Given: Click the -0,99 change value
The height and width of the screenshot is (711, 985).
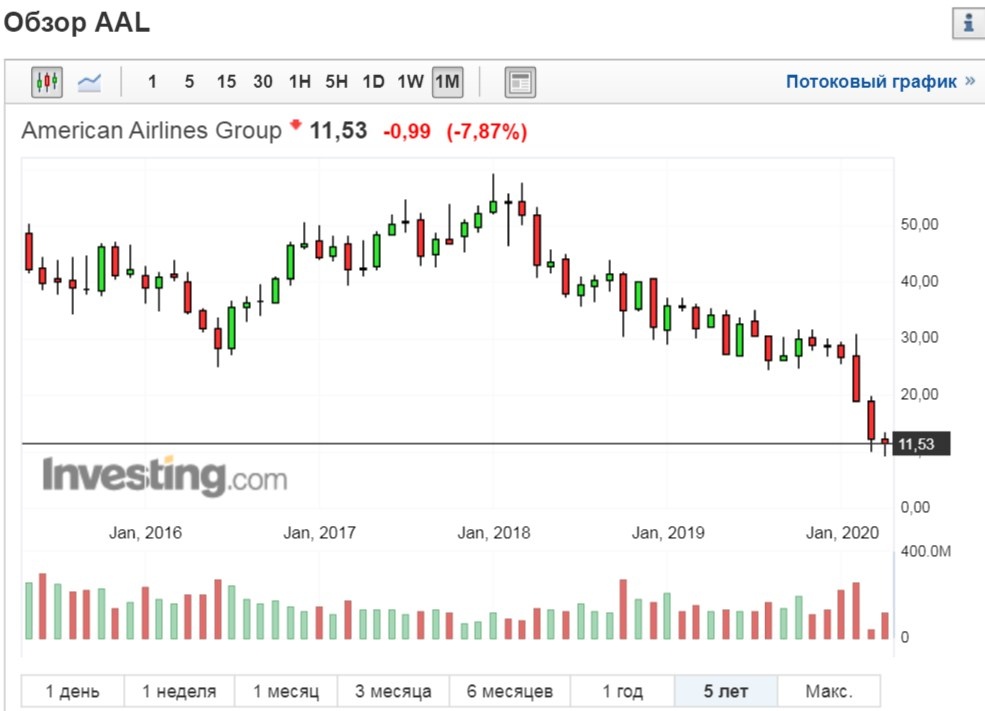Looking at the screenshot, I should click(x=406, y=131).
